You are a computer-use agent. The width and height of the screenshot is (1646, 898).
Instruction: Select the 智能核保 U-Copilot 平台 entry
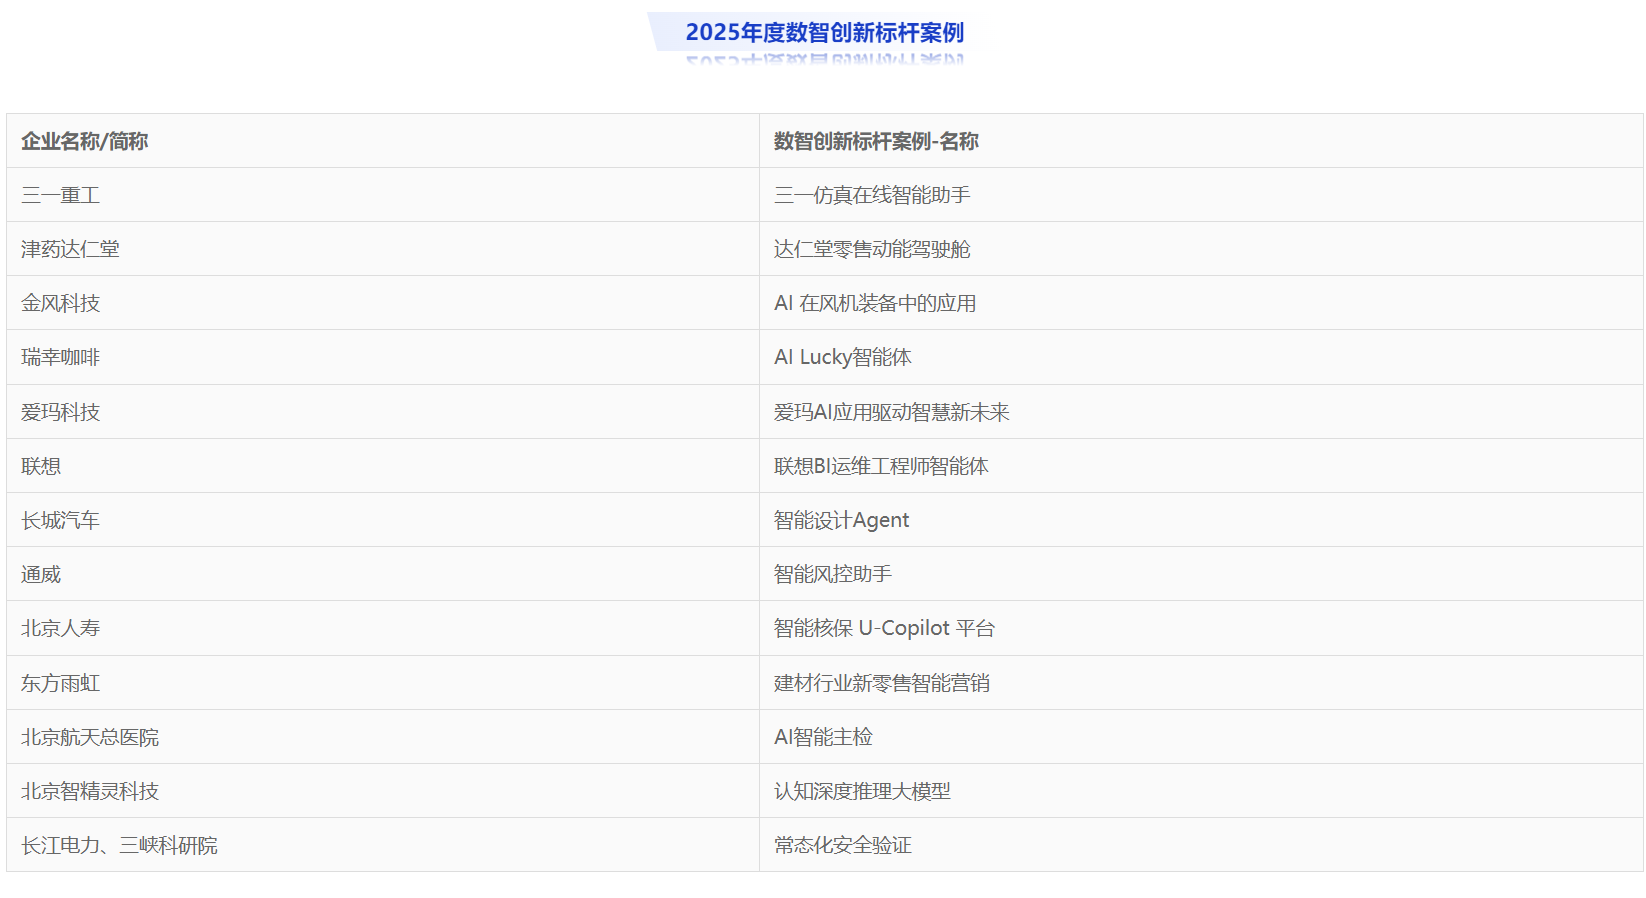(x=884, y=629)
